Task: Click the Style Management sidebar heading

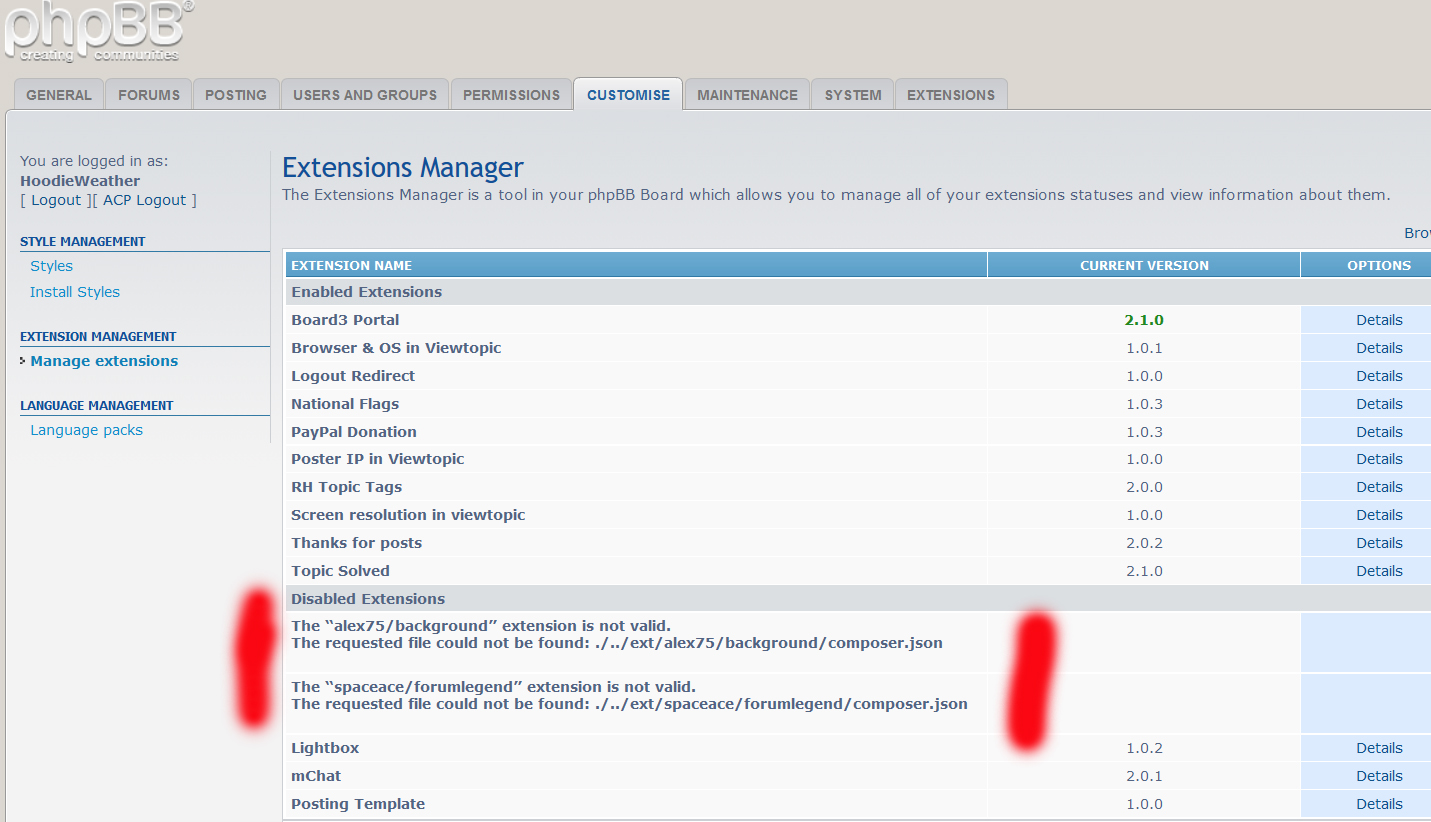Action: pos(82,241)
